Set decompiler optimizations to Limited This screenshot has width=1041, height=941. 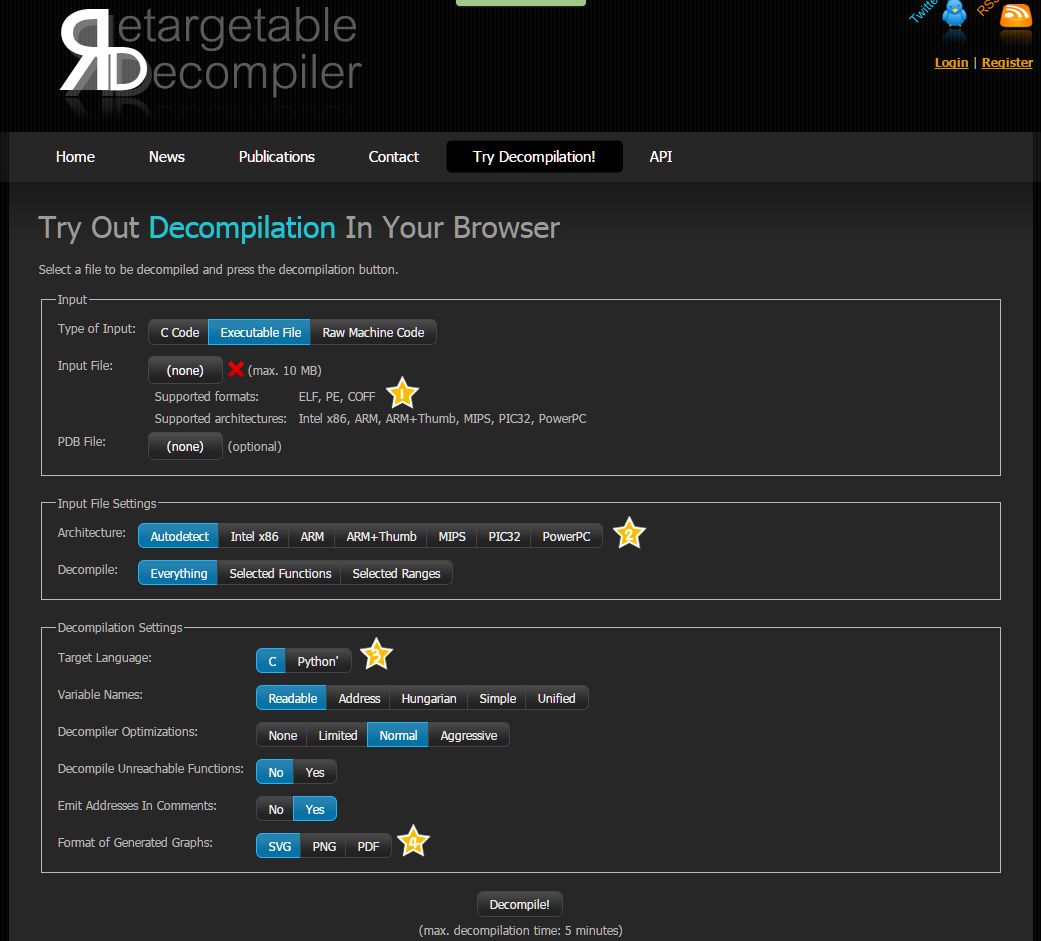click(x=337, y=735)
